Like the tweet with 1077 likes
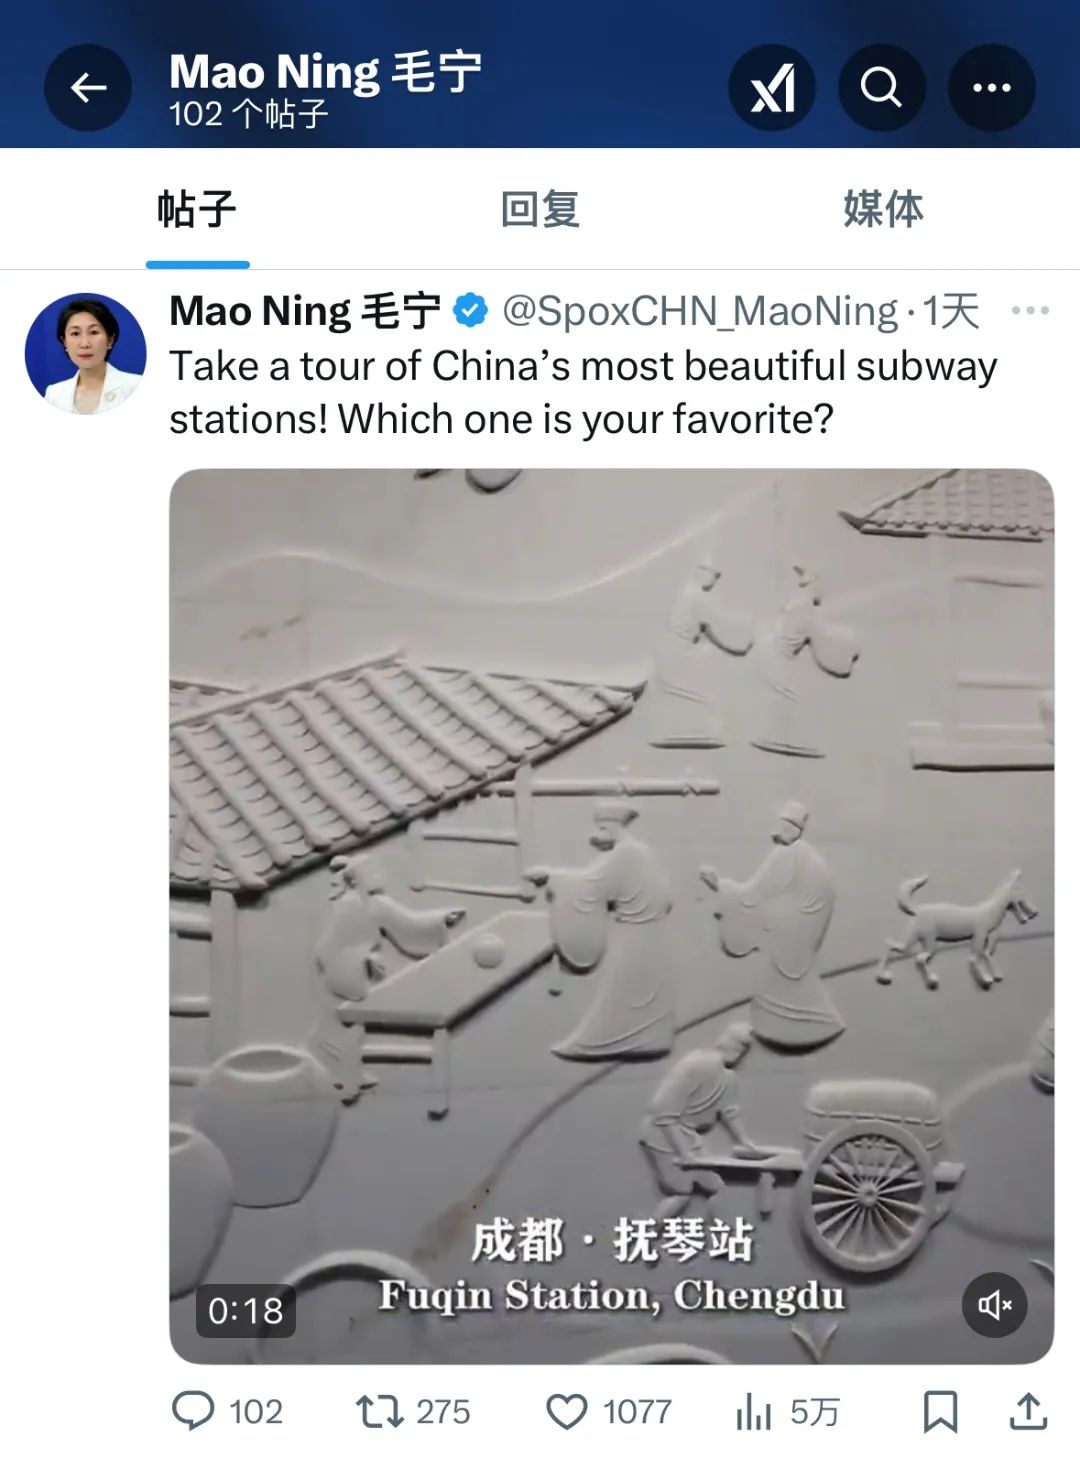Viewport: 1080px width, 1466px height. 609,1412
